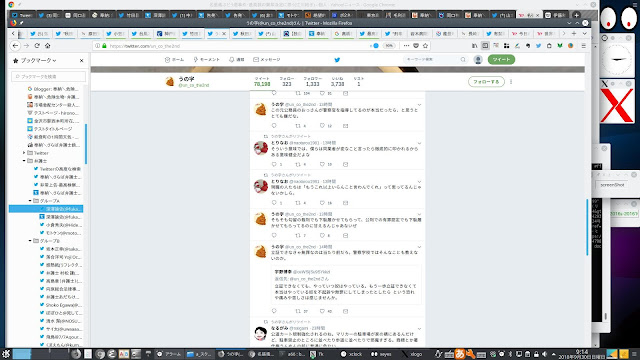Toggle the Firefox sidebar button
Viewport: 640px width, 360px height.
485,46
